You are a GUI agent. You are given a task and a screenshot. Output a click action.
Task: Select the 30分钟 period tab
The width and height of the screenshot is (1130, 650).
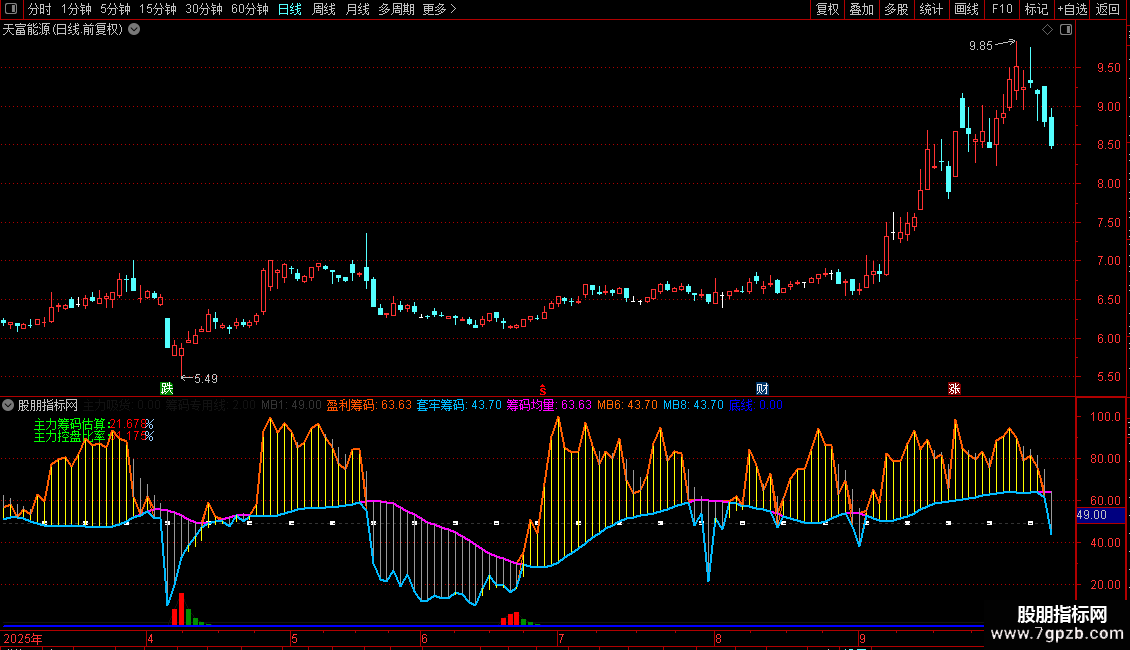pyautogui.click(x=203, y=10)
